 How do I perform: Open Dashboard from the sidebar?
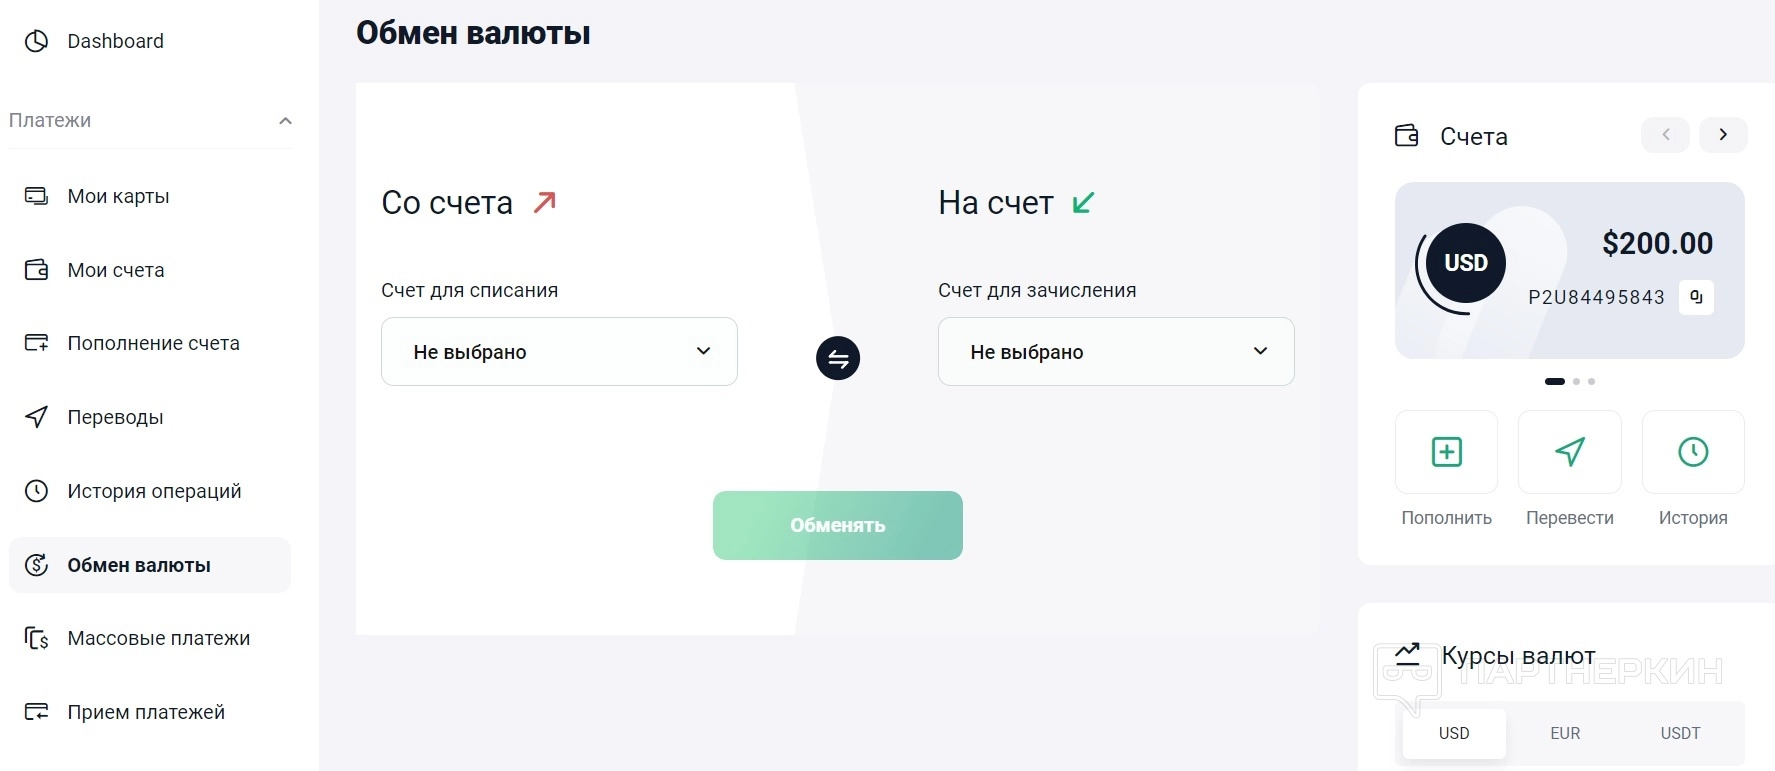tap(115, 41)
